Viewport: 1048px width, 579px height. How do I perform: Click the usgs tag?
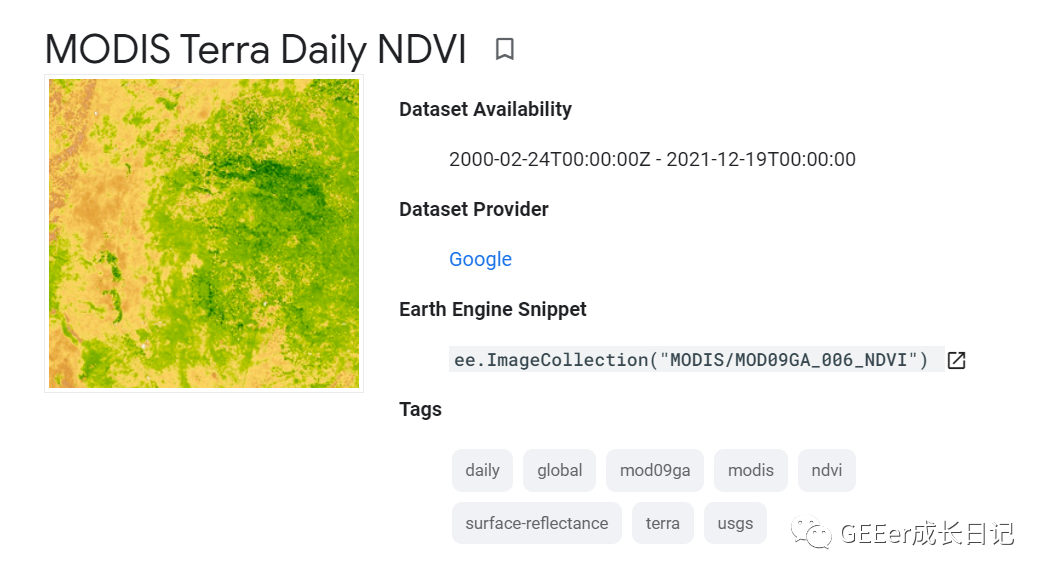(x=735, y=522)
